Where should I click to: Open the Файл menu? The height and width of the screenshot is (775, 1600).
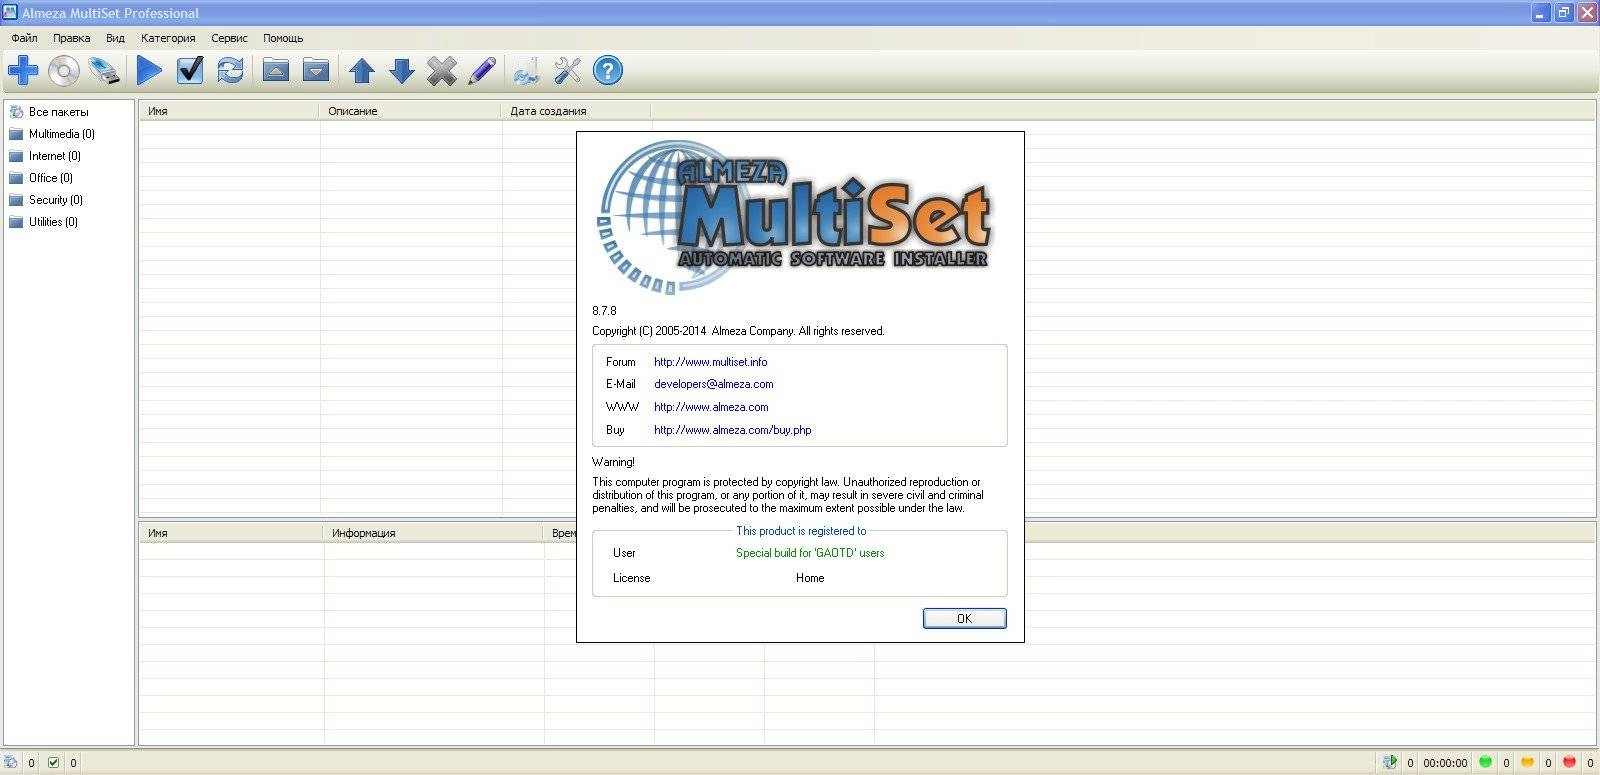[x=24, y=38]
